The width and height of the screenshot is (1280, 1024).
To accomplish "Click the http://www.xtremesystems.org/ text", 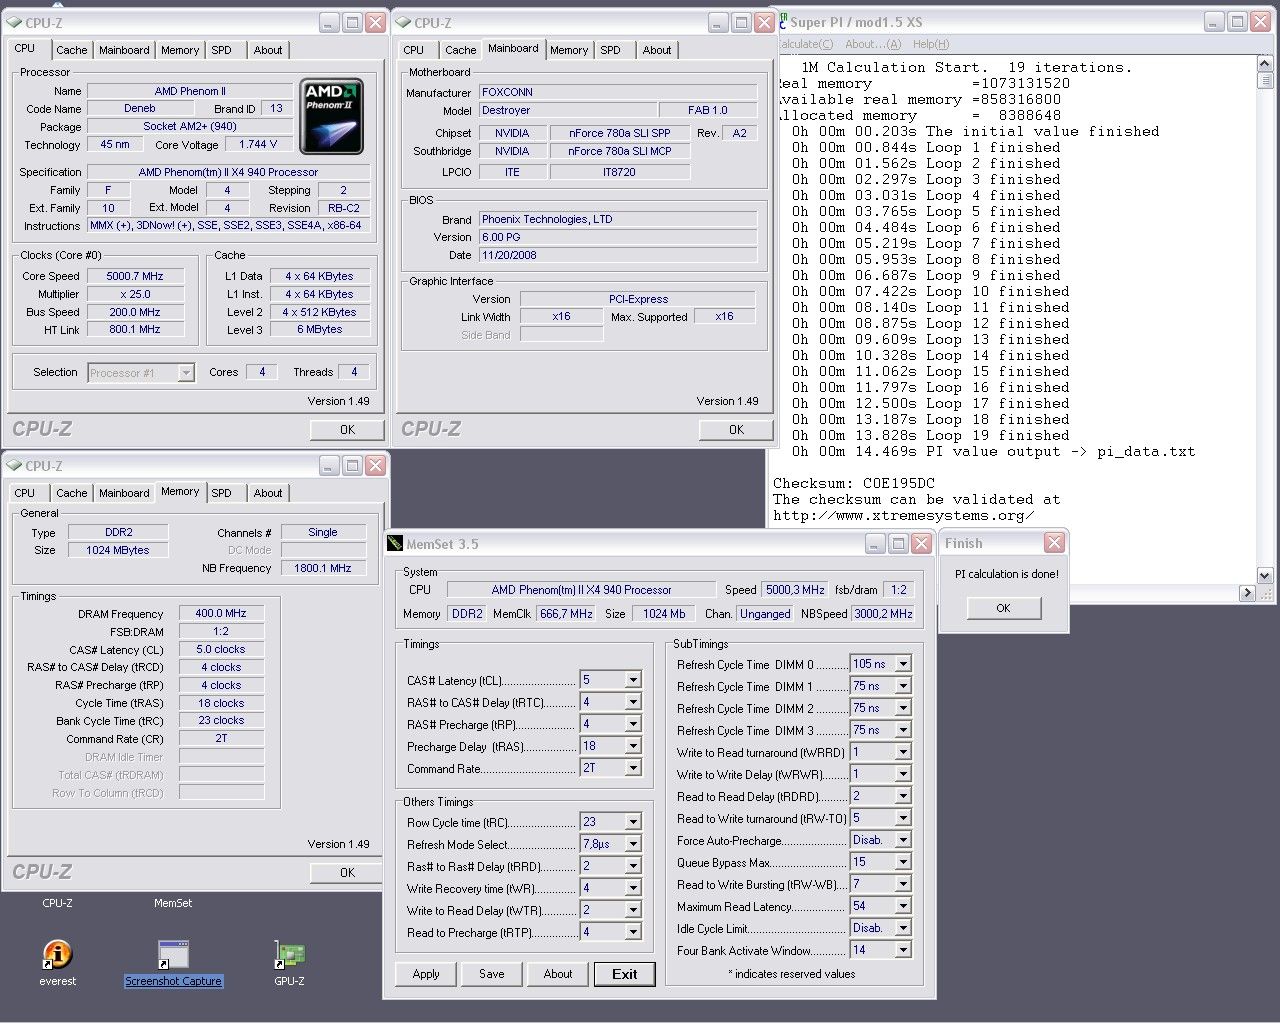I will (904, 515).
